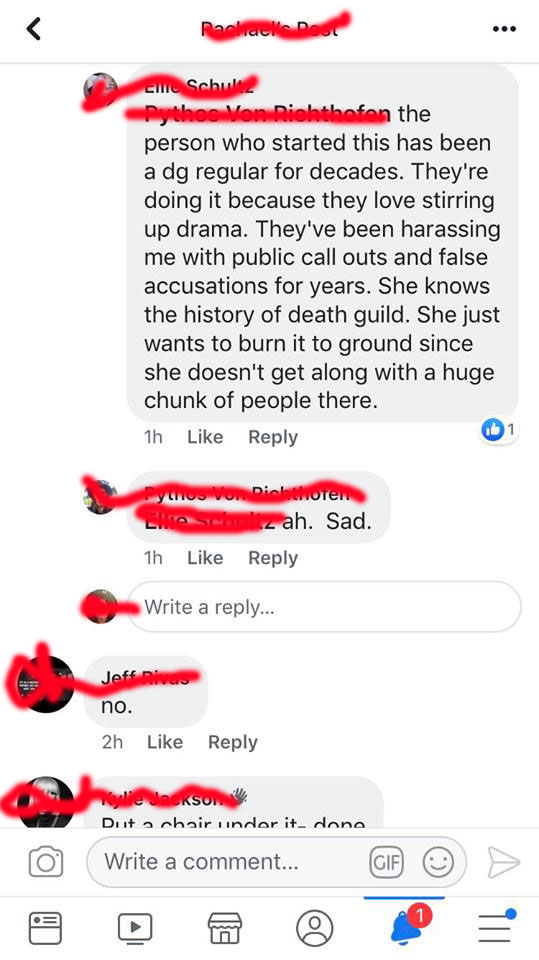539x960 pixels.
Task: Open the three-dot more options menu
Action: (x=504, y=29)
